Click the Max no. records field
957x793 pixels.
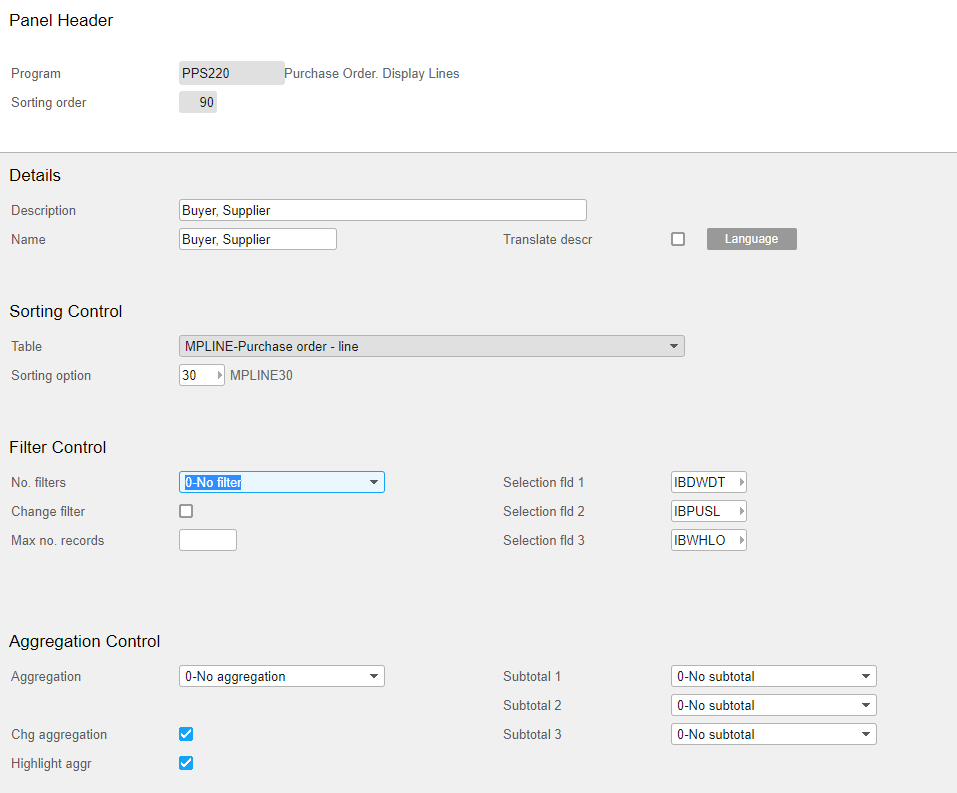pos(207,541)
